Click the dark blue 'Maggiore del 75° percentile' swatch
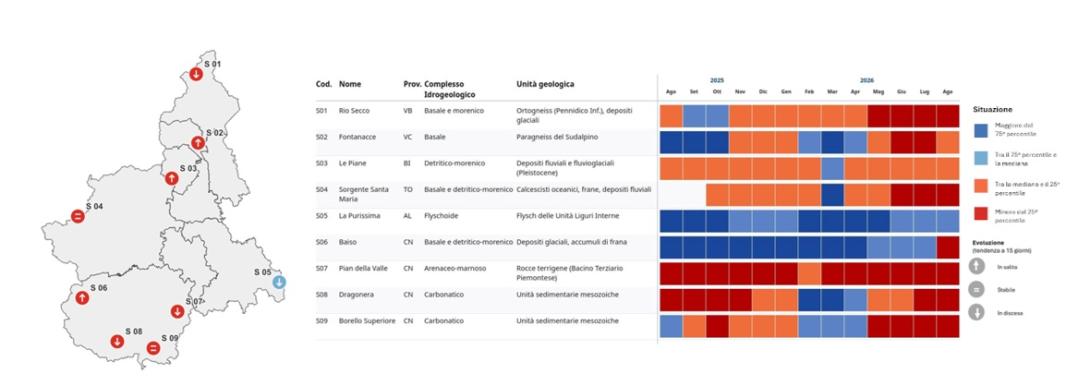The width and height of the screenshot is (1090, 386). pos(983,129)
